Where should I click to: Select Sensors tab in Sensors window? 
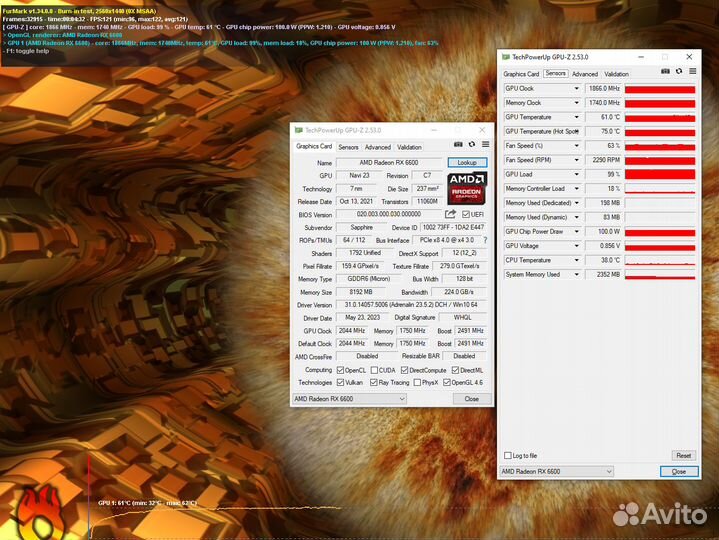coord(556,73)
